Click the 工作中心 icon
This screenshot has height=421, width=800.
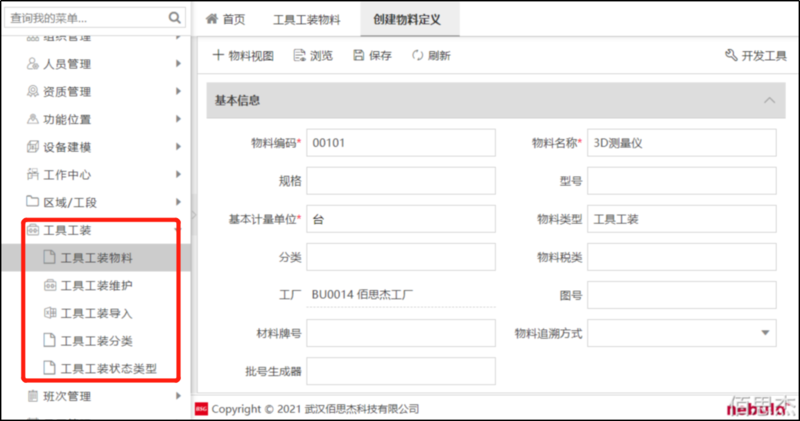(x=33, y=175)
